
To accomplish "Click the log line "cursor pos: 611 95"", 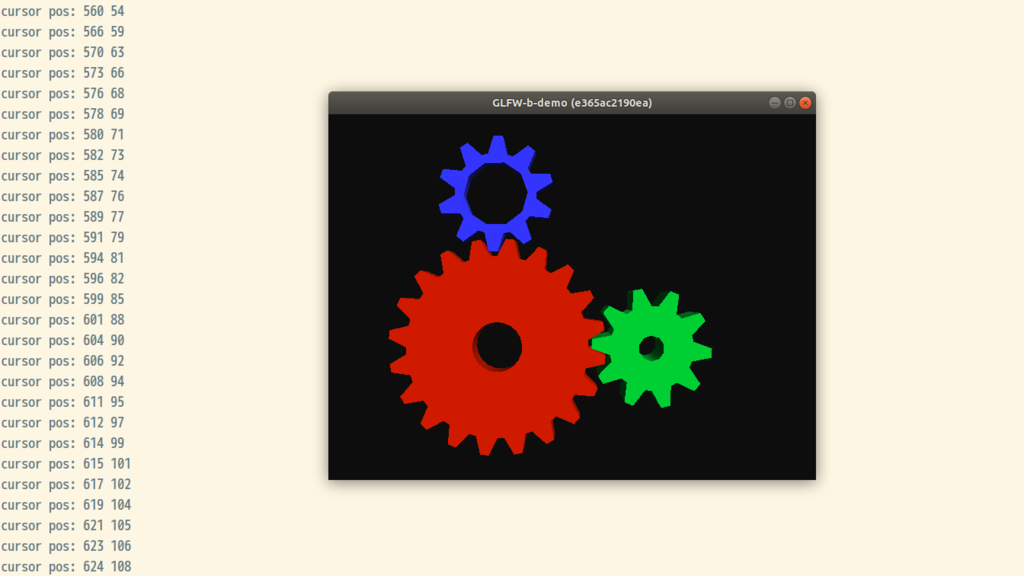I will (x=63, y=402).
